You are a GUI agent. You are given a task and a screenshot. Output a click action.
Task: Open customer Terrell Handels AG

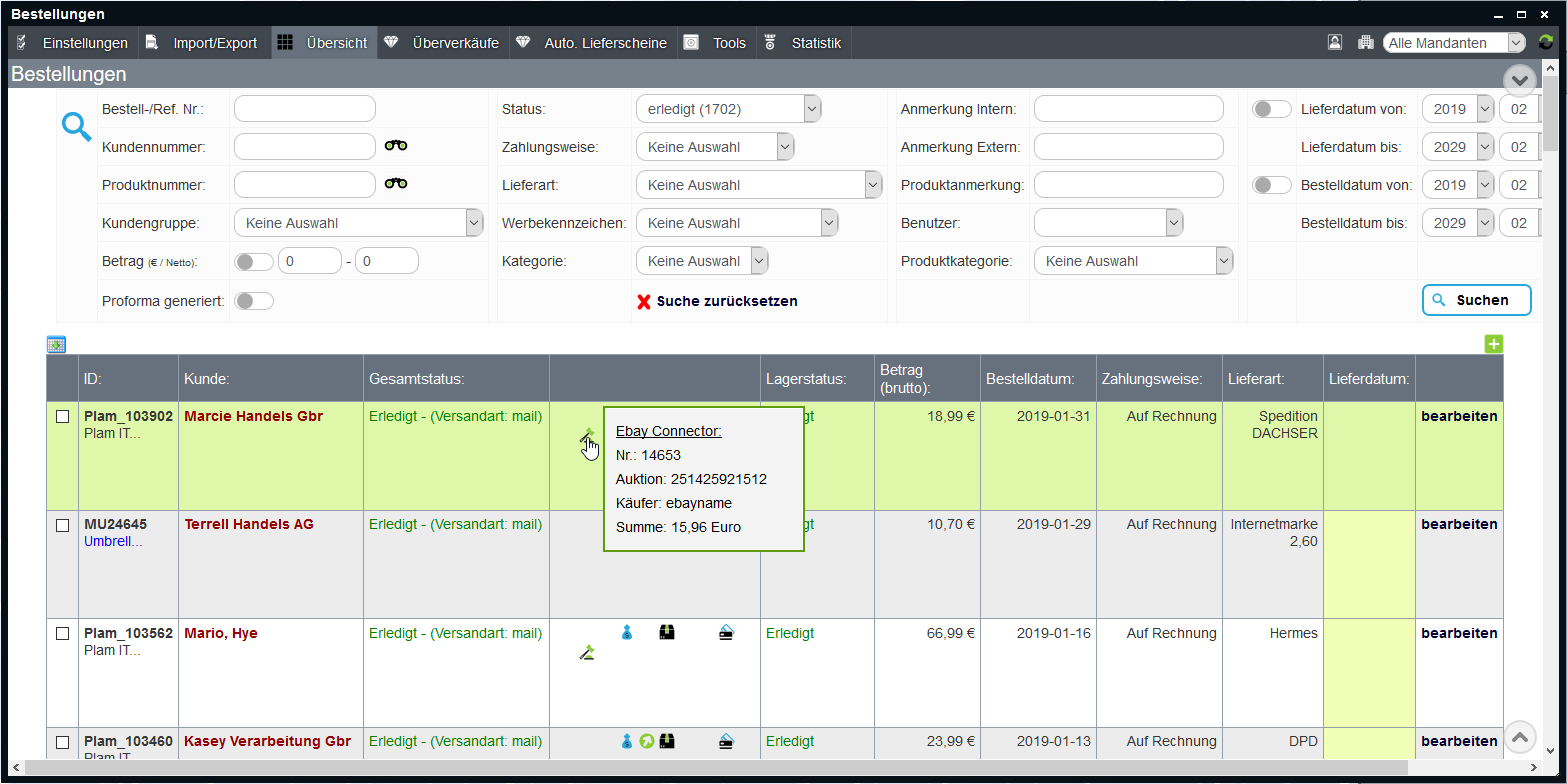(249, 524)
